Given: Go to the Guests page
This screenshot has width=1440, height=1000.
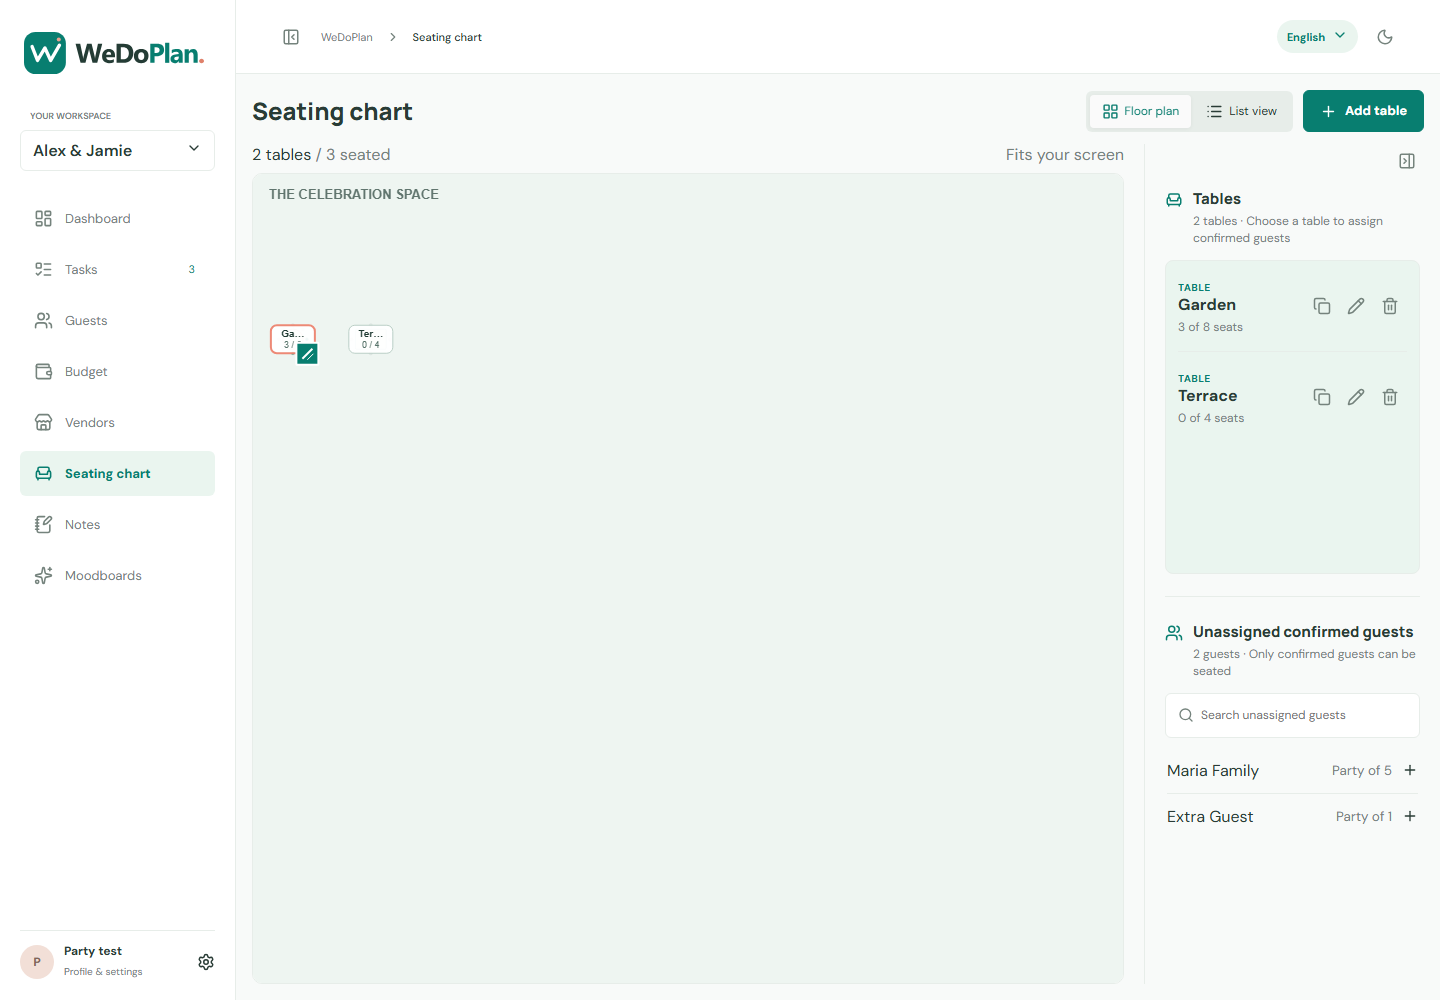Looking at the screenshot, I should click(x=117, y=320).
